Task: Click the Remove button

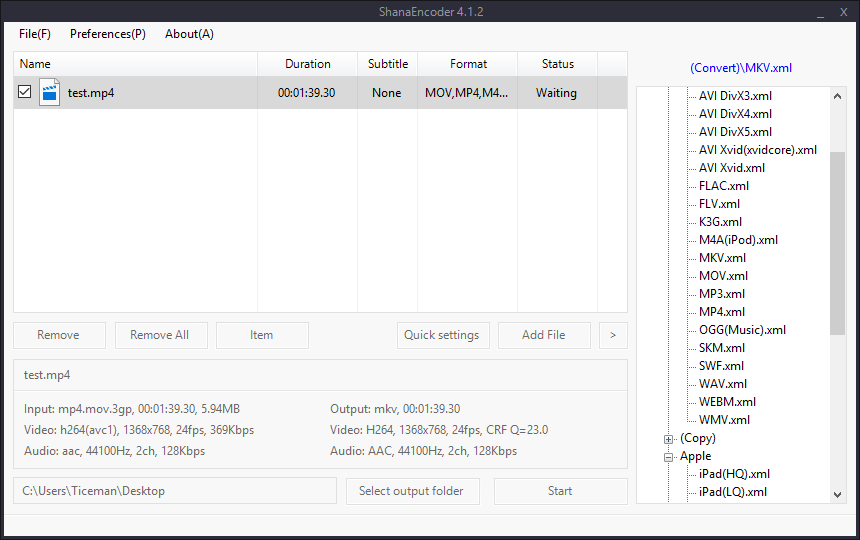Action: 59,335
